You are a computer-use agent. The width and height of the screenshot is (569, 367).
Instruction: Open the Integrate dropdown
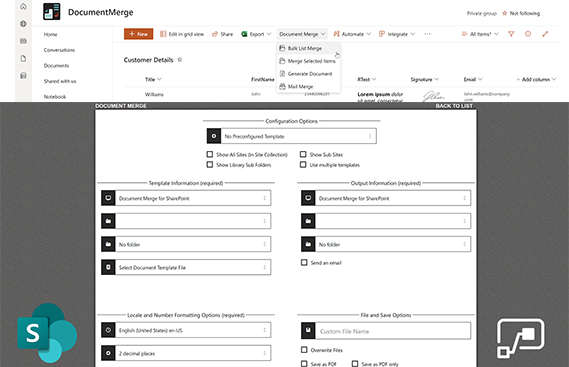[397, 34]
